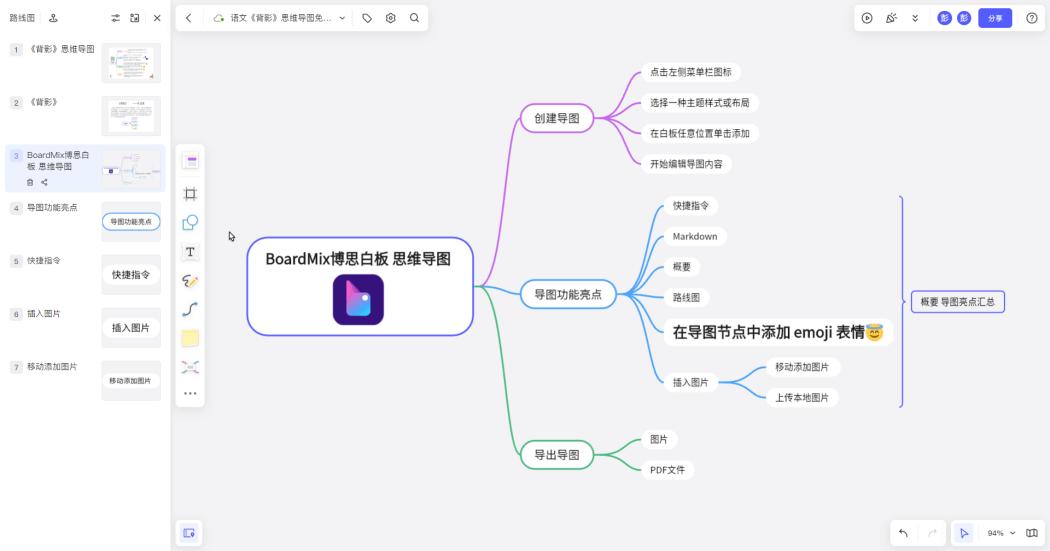Click the search magnifier icon

415,18
